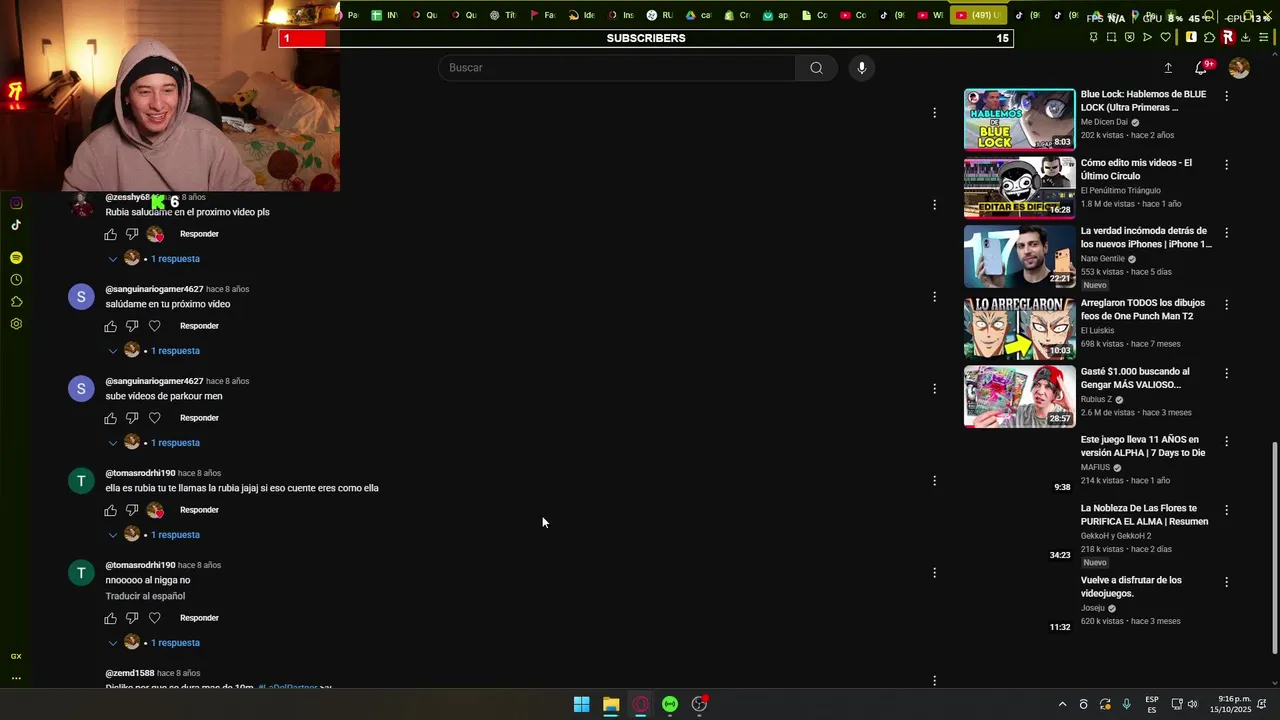Open browsing history clock icon in sidebar
The width and height of the screenshot is (1280, 720).
[16, 280]
